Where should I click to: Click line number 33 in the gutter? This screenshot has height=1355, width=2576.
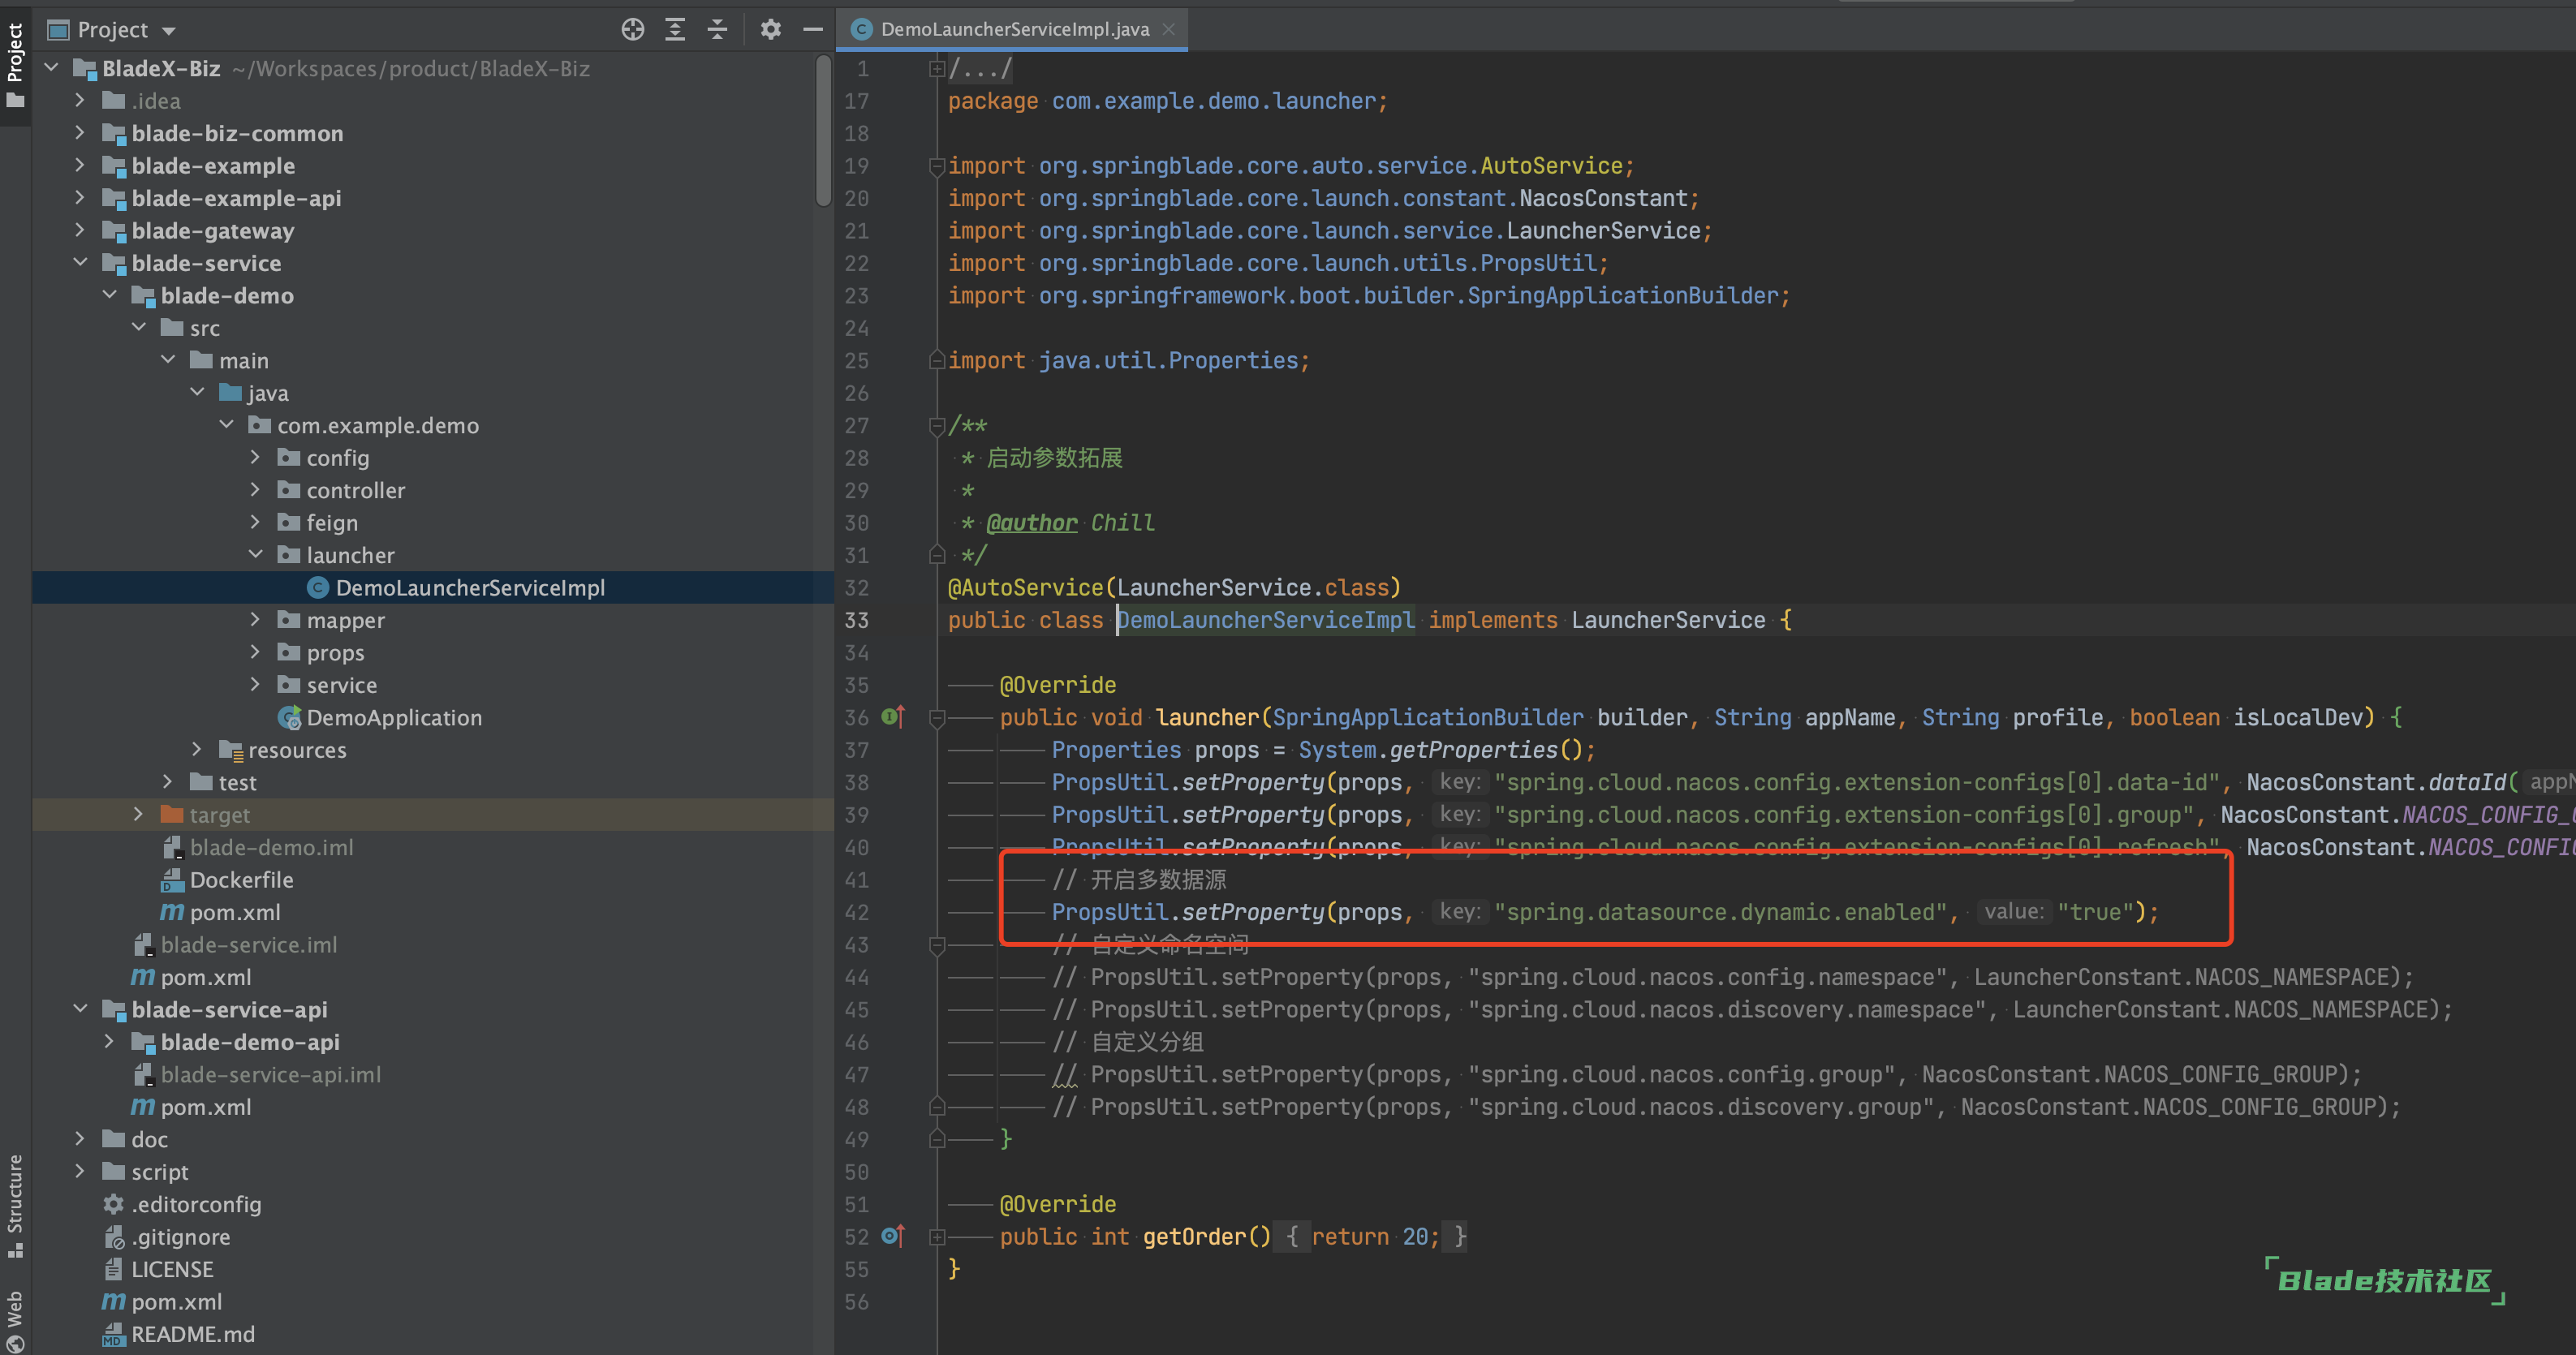(857, 620)
